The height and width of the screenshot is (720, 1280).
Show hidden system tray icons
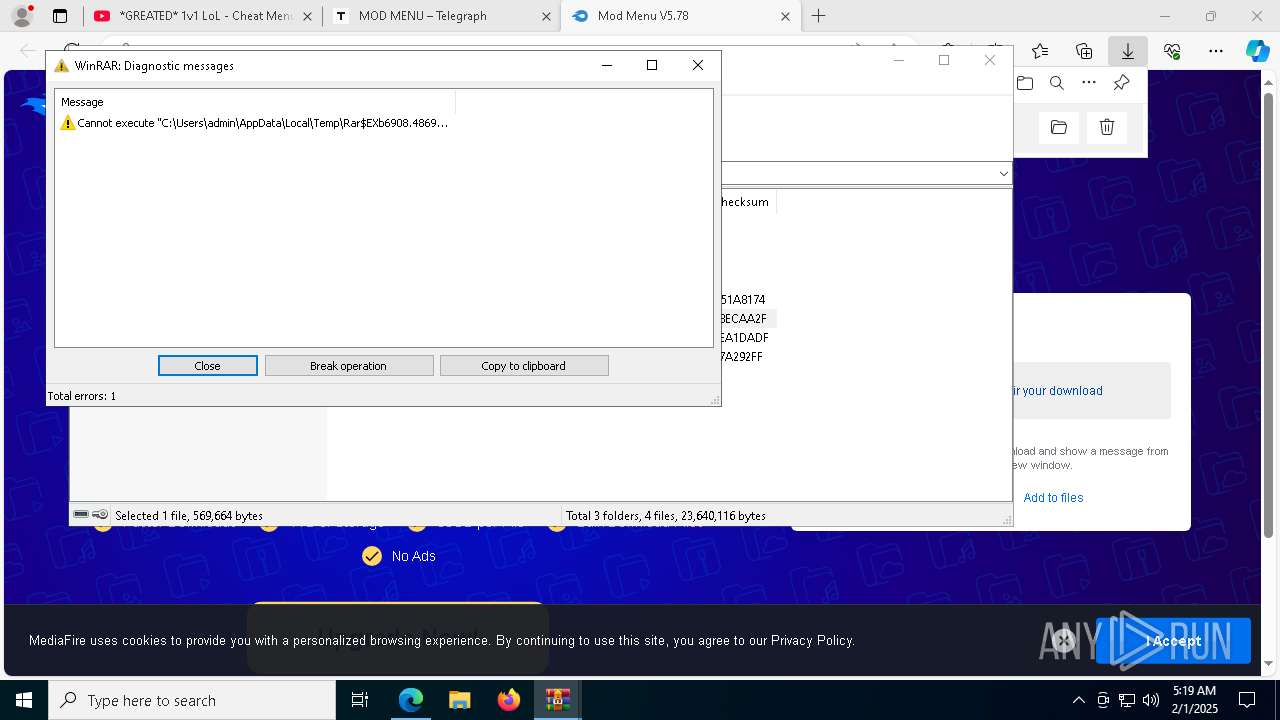[1078, 700]
